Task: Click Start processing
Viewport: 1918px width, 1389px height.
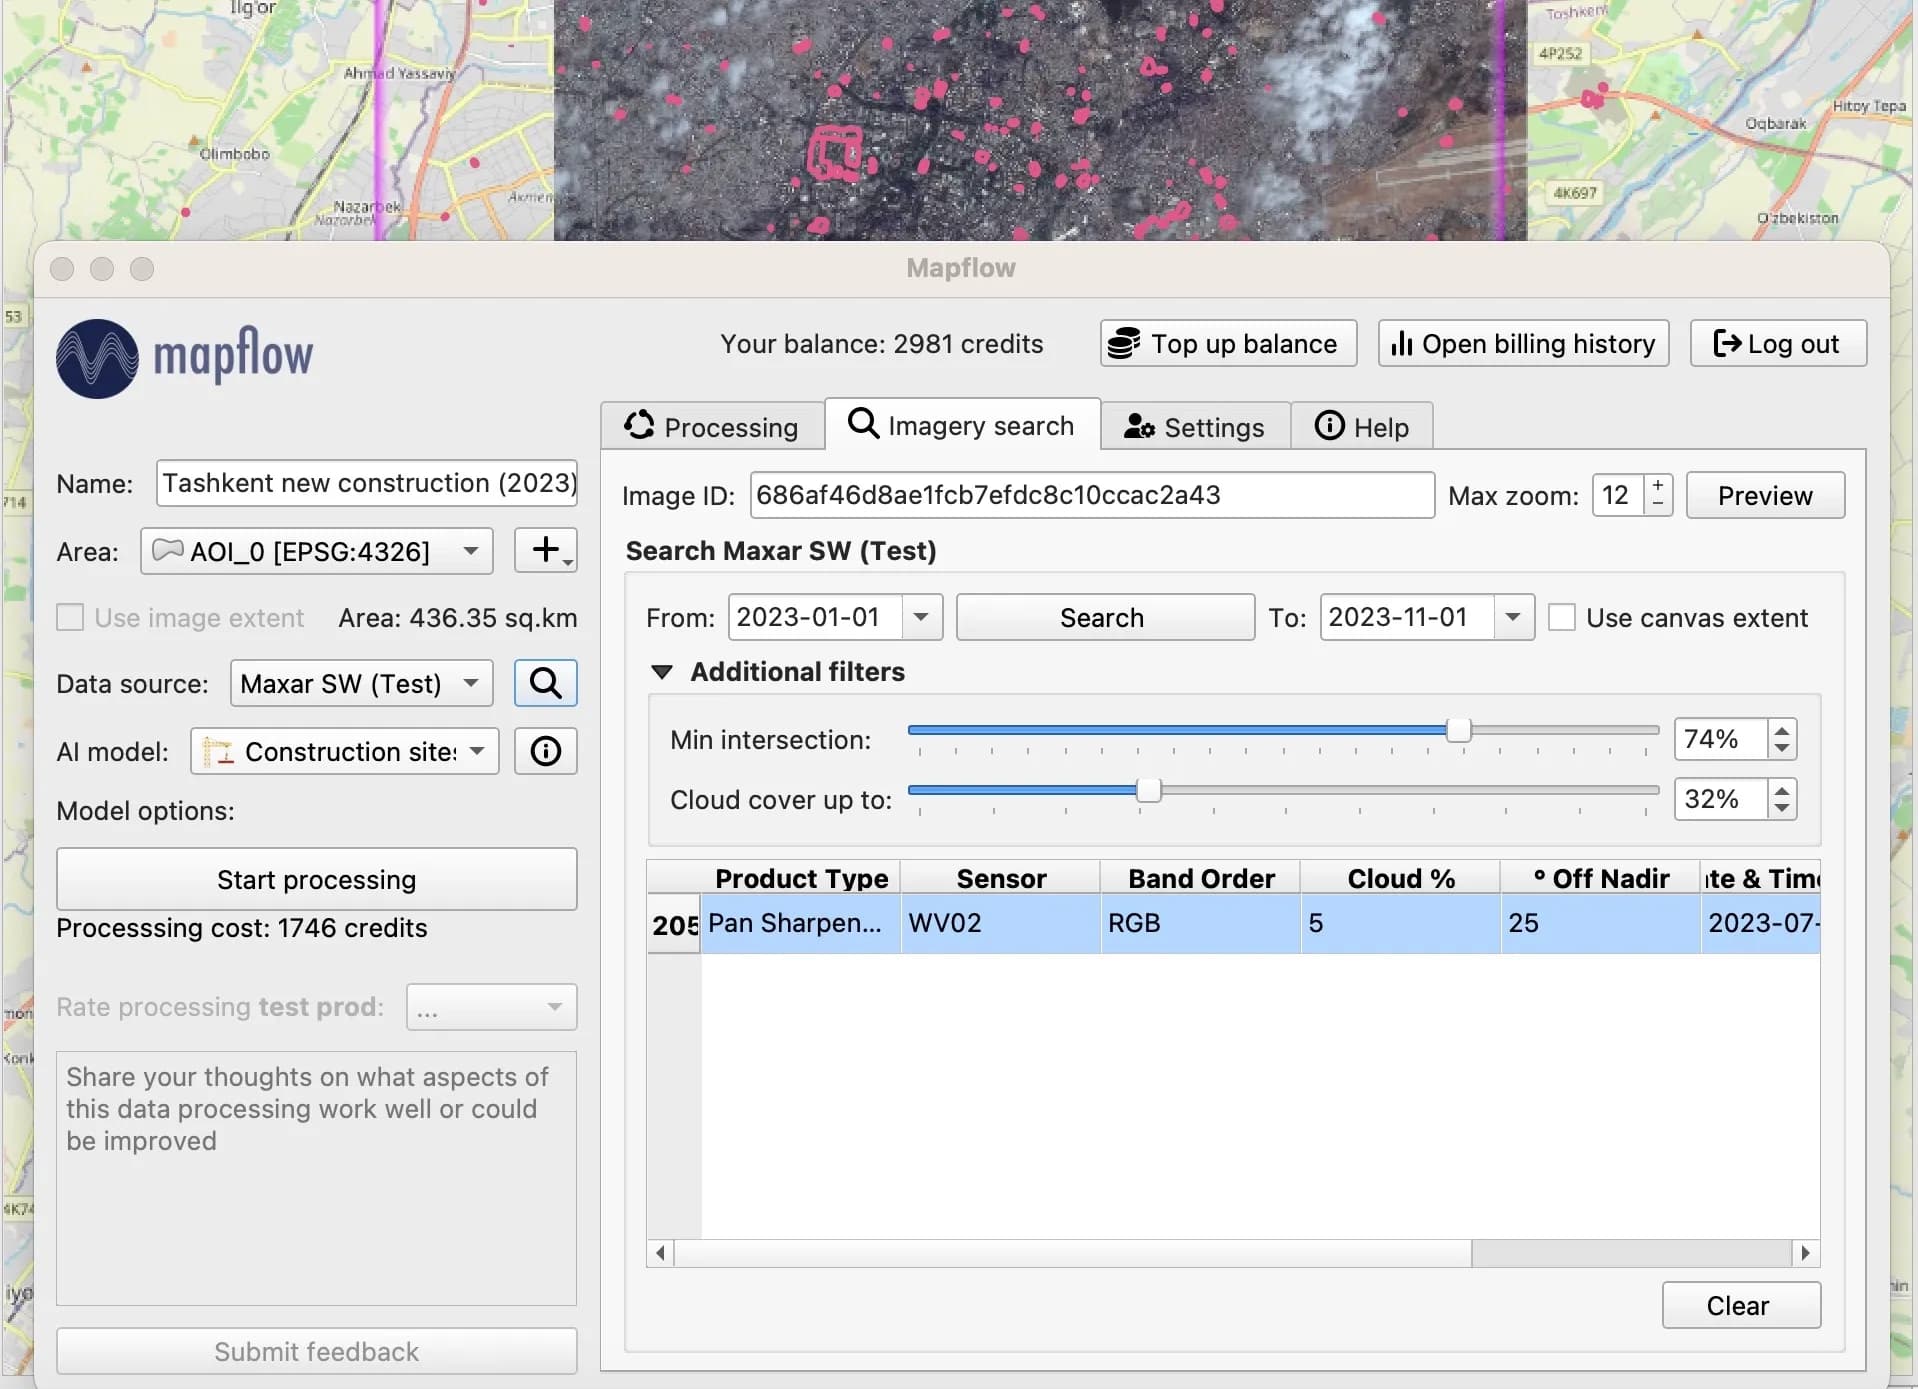Action: [315, 879]
